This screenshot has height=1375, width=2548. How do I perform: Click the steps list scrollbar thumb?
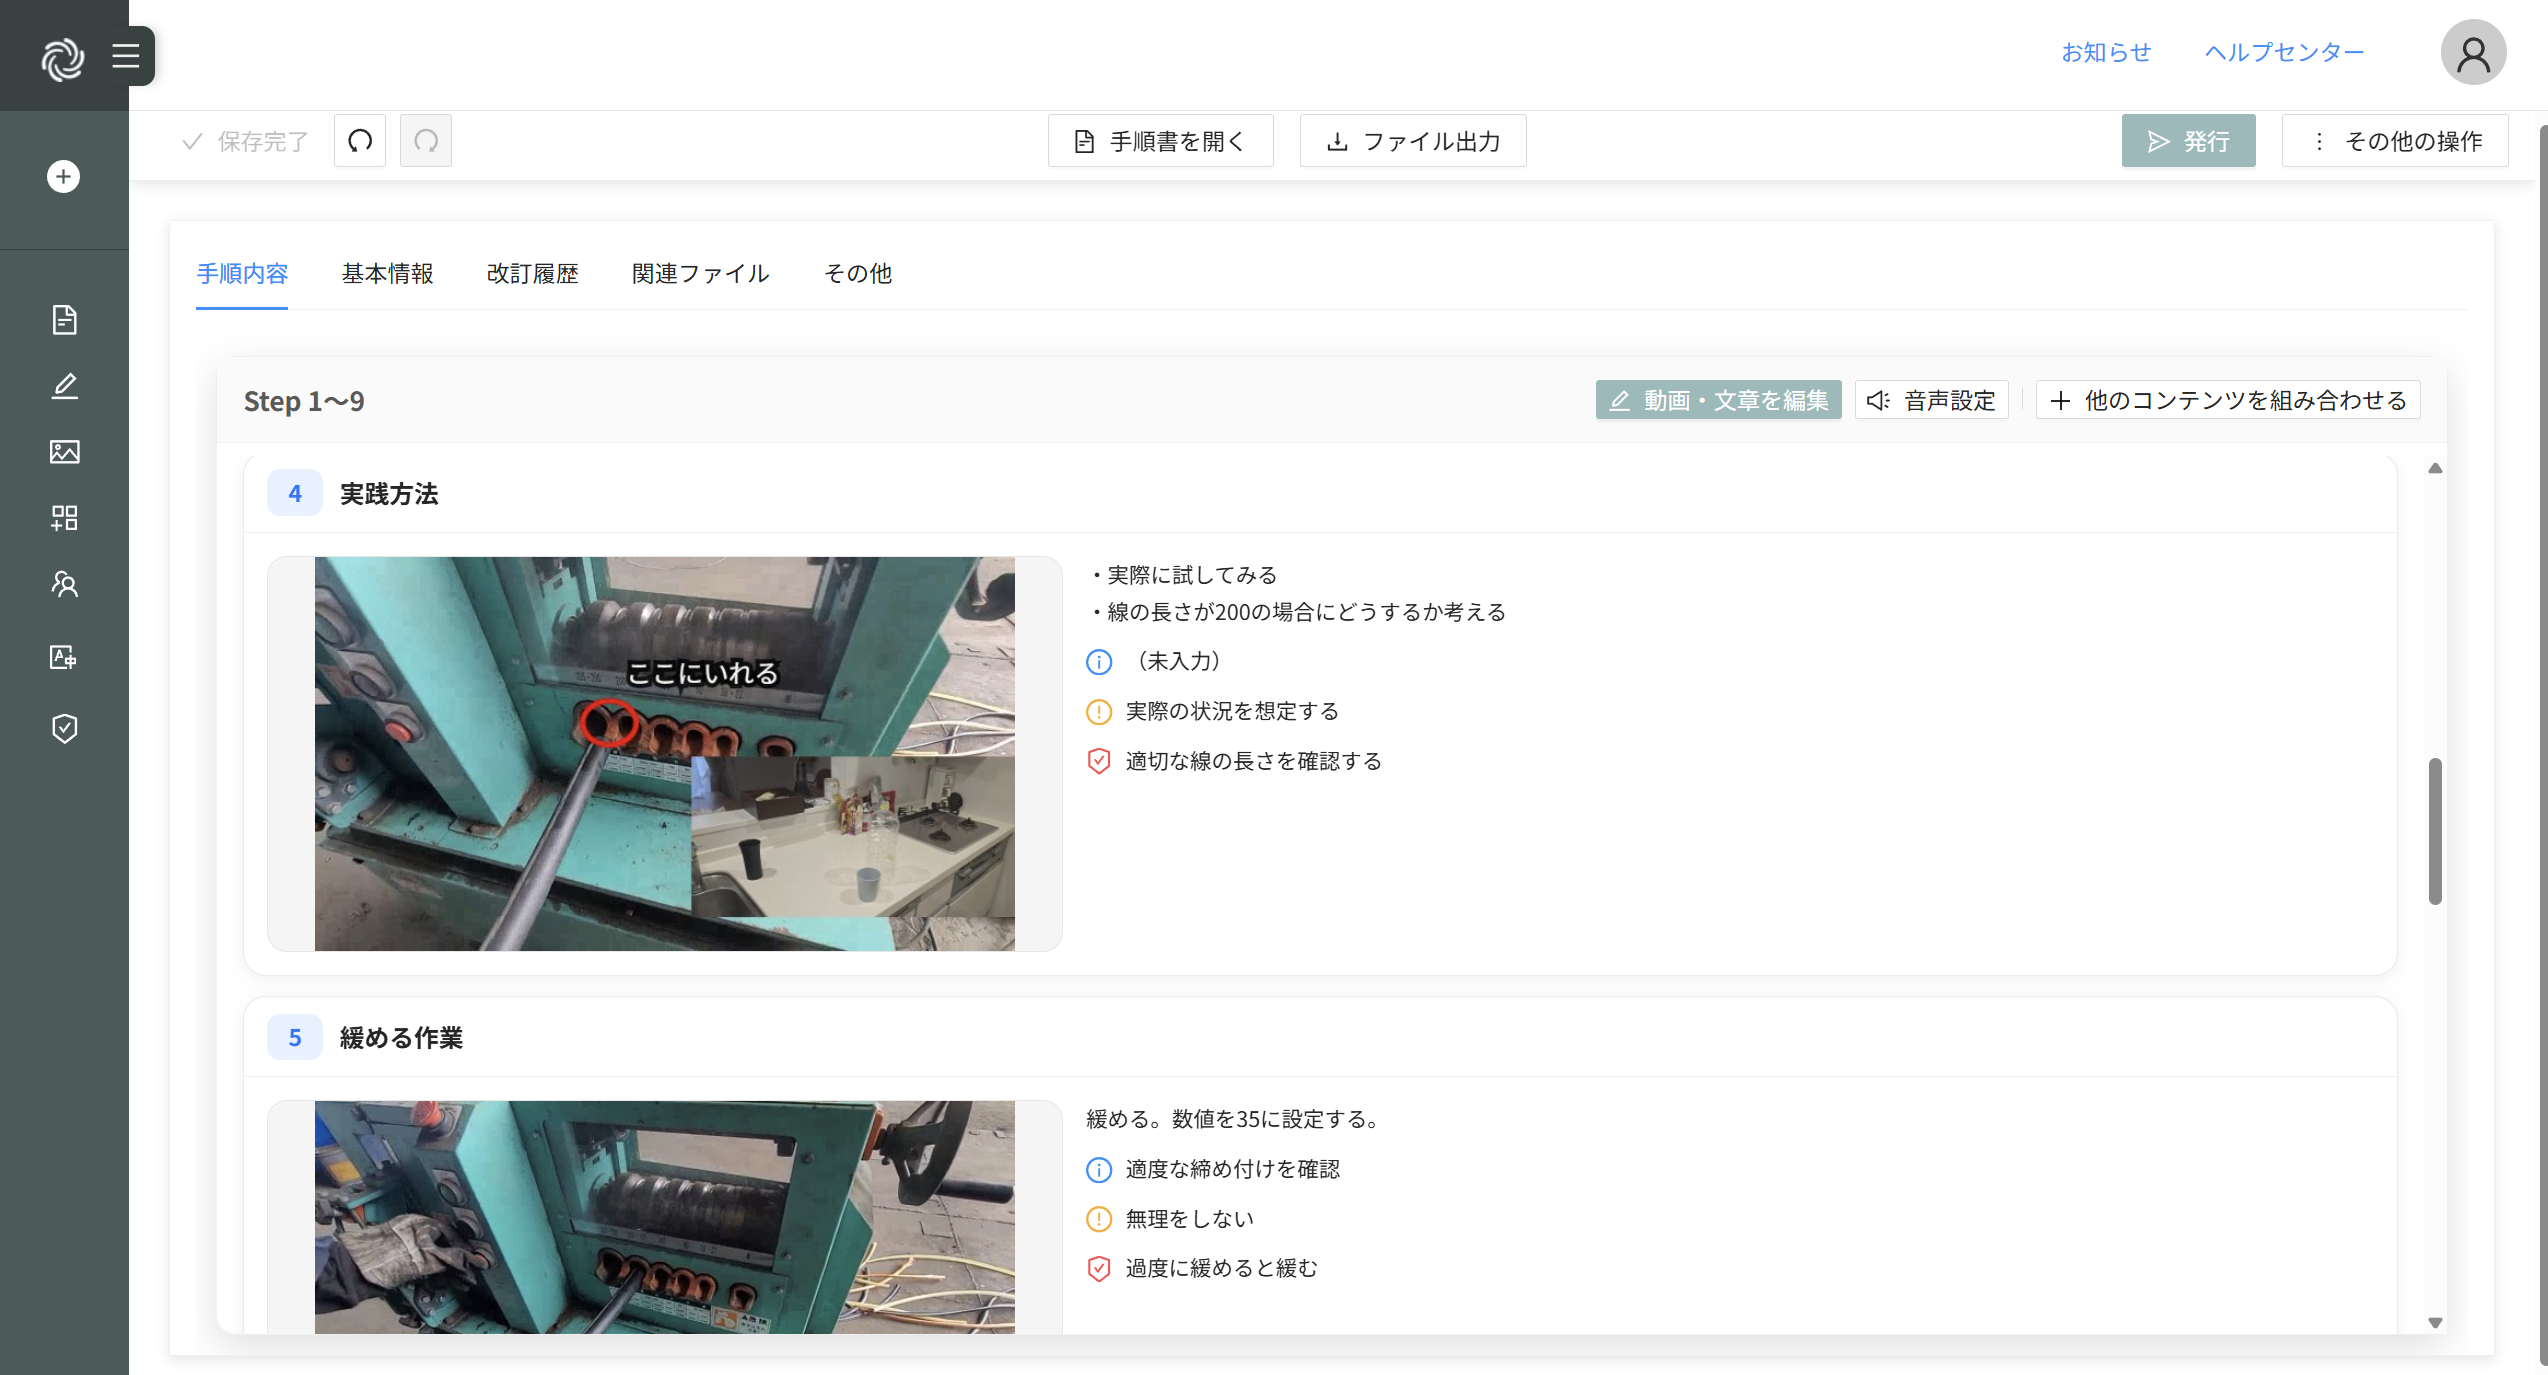pyautogui.click(x=2435, y=830)
